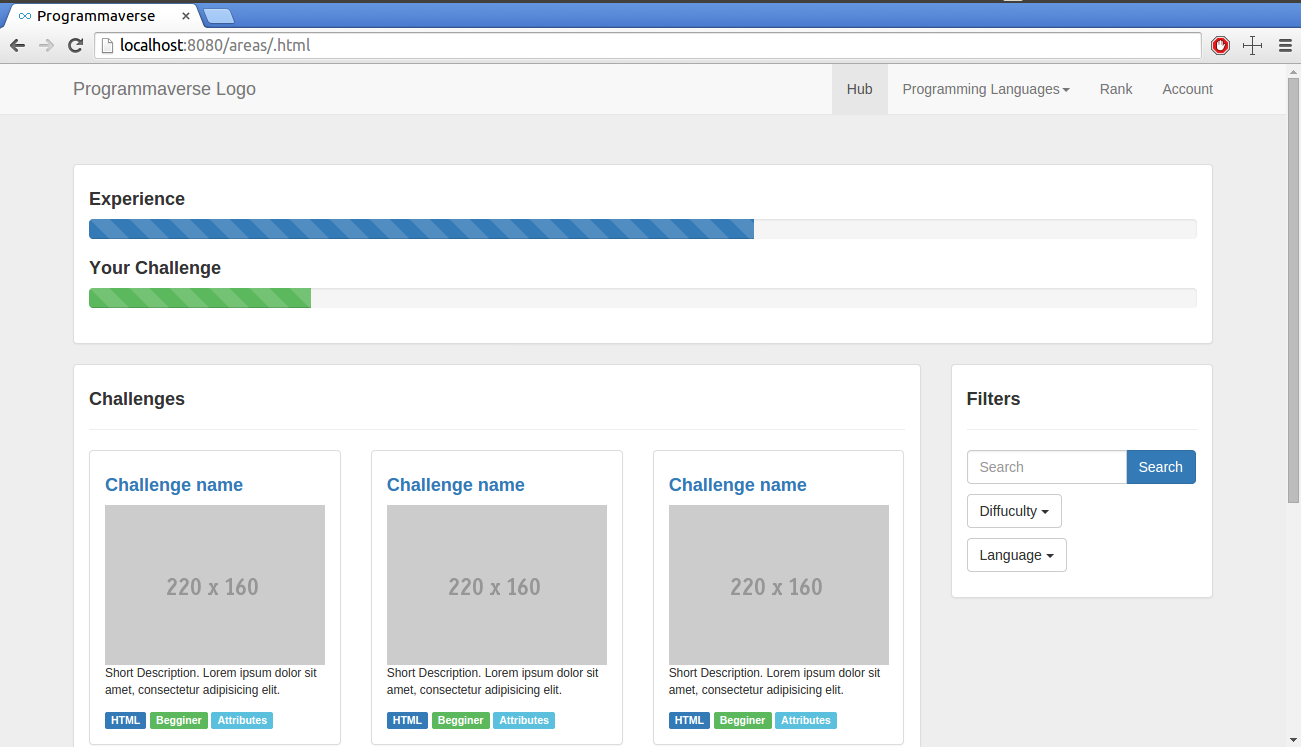This screenshot has height=747, width=1301.
Task: Click the Begginer tag on the third card
Action: click(x=743, y=720)
